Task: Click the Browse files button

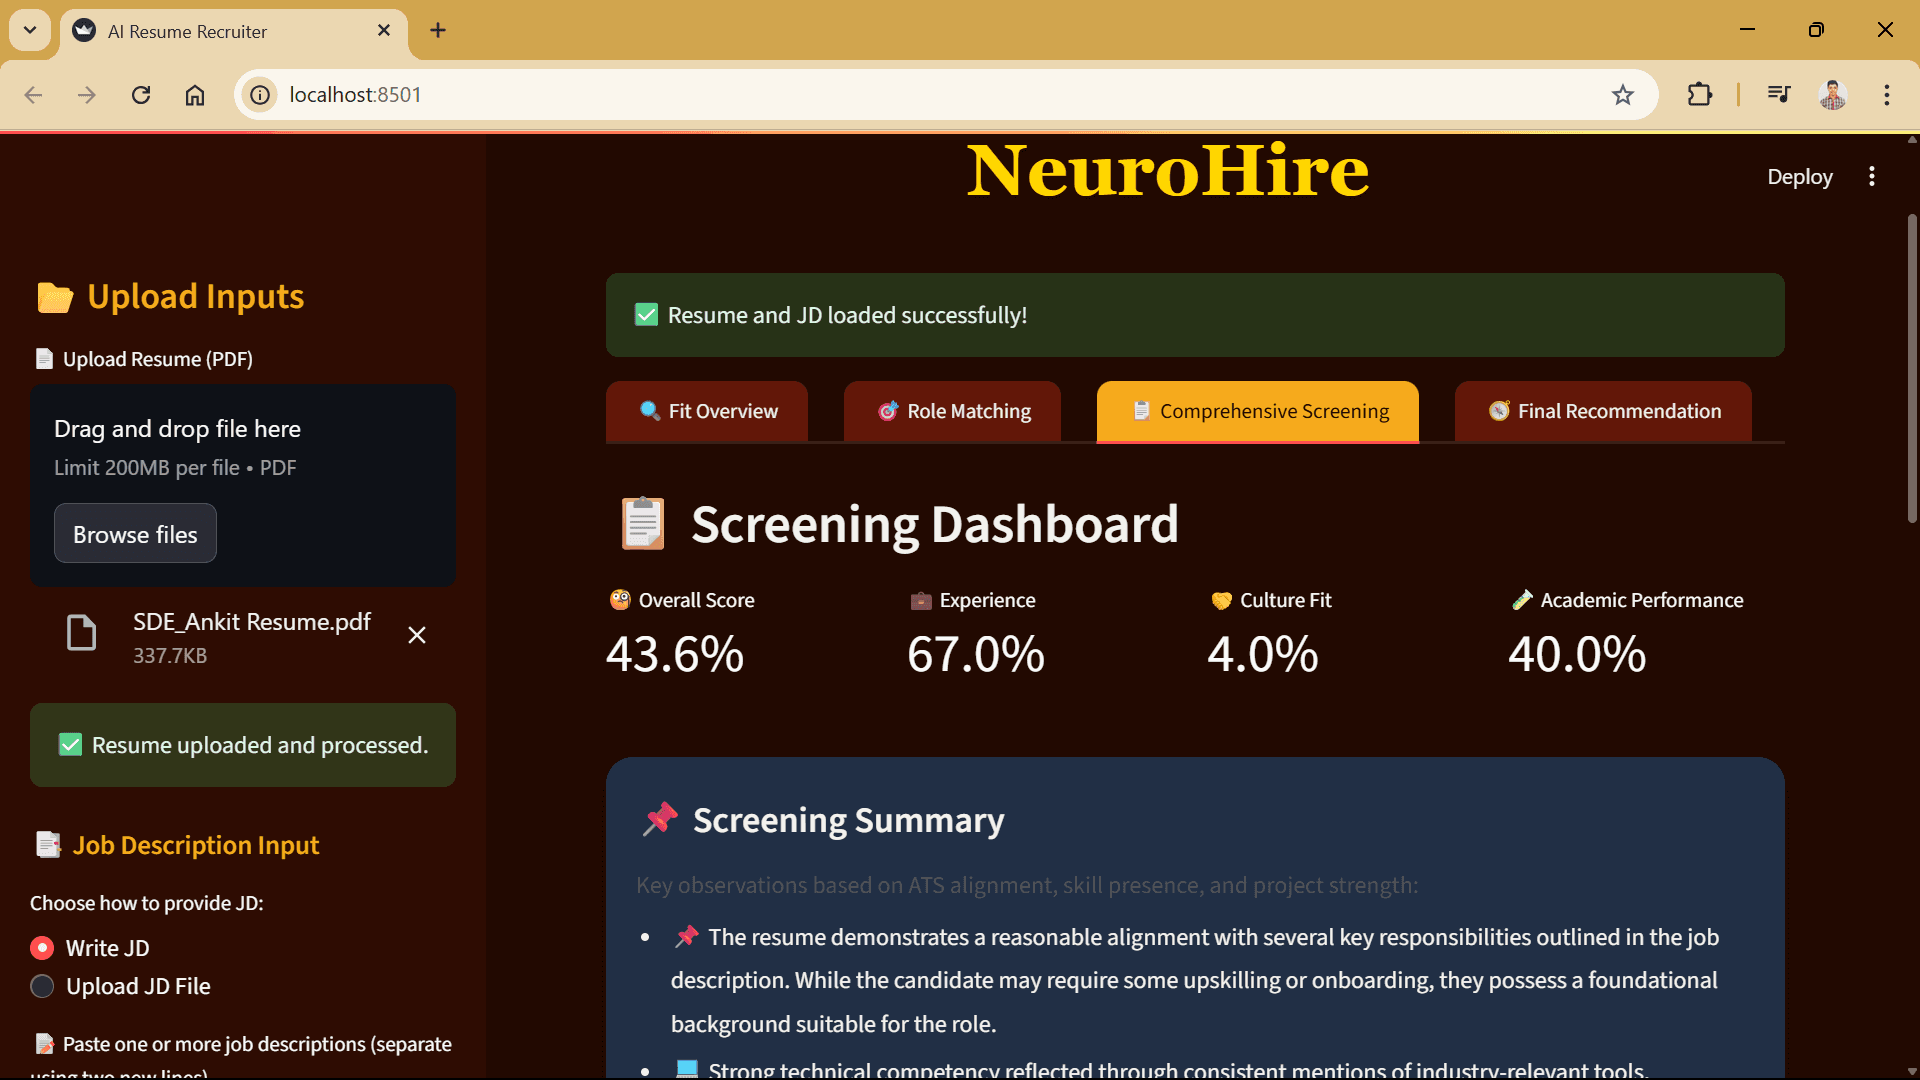Action: tap(135, 534)
